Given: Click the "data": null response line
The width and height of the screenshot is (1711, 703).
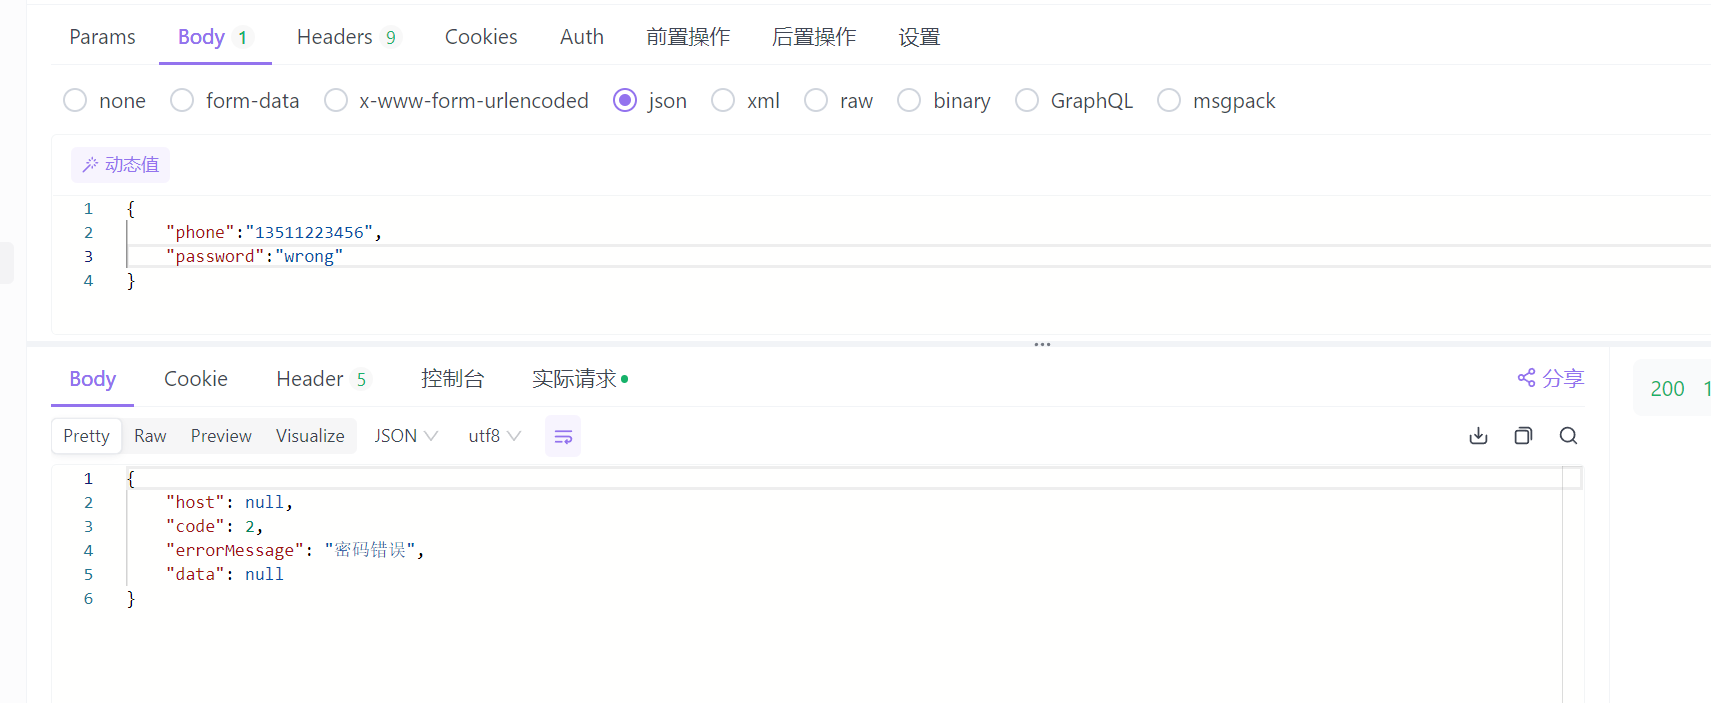Looking at the screenshot, I should coord(225,574).
